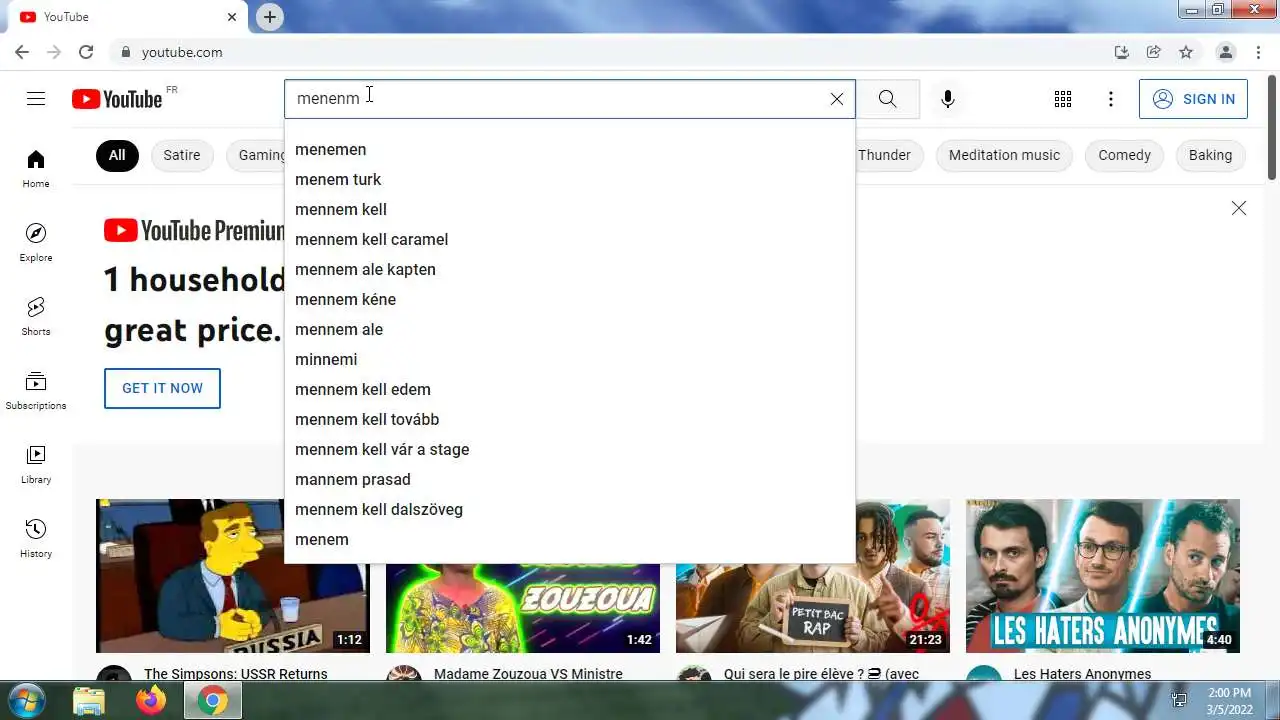Image resolution: width=1280 pixels, height=720 pixels.
Task: Choose the 'mennem ale' suggestion
Action: 570,329
